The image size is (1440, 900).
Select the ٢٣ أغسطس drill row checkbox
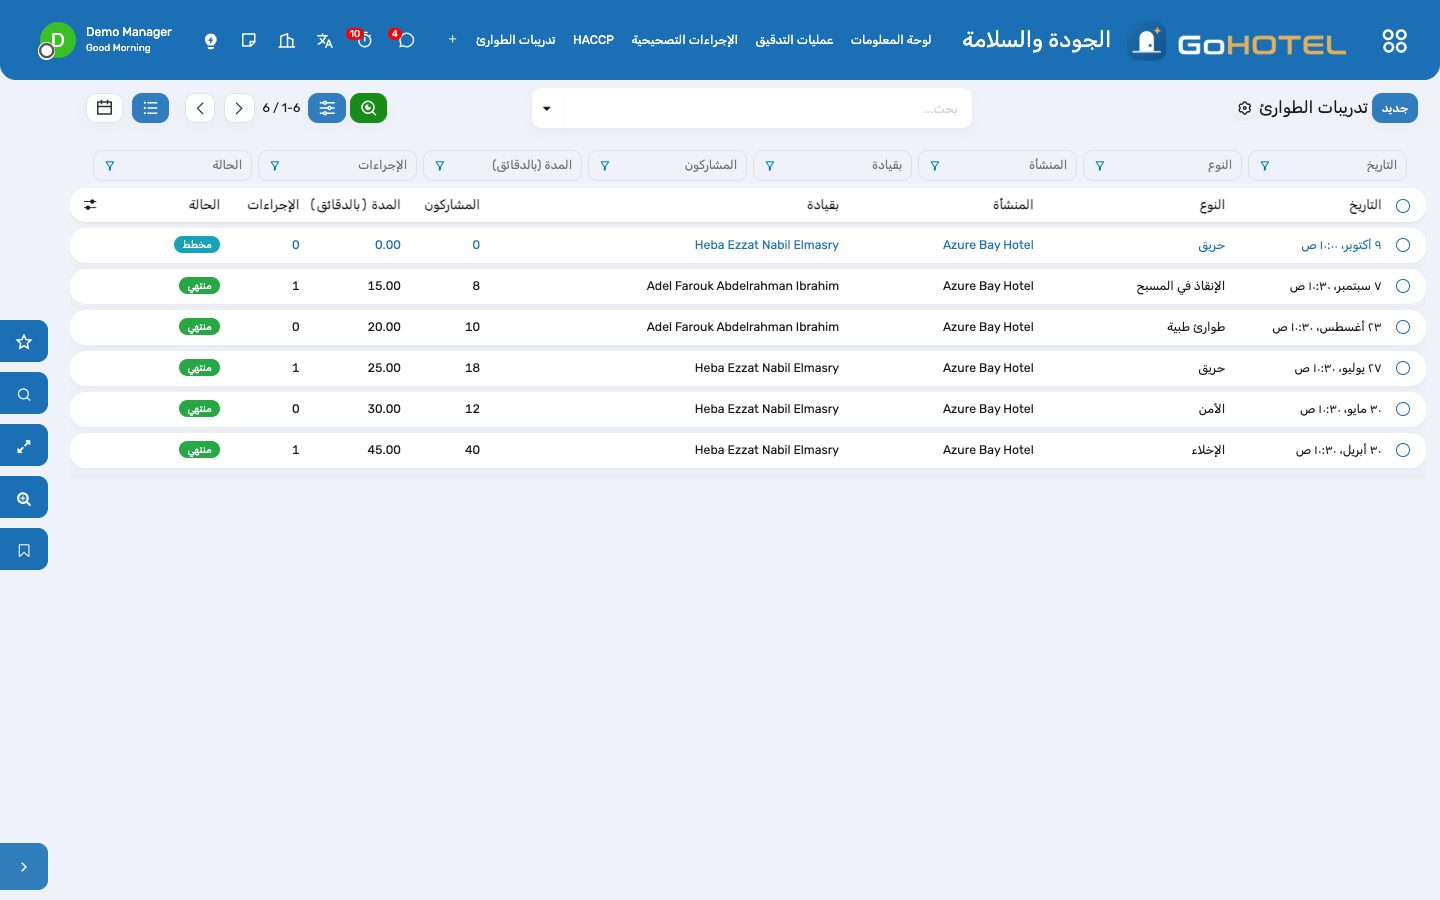[x=1403, y=327]
